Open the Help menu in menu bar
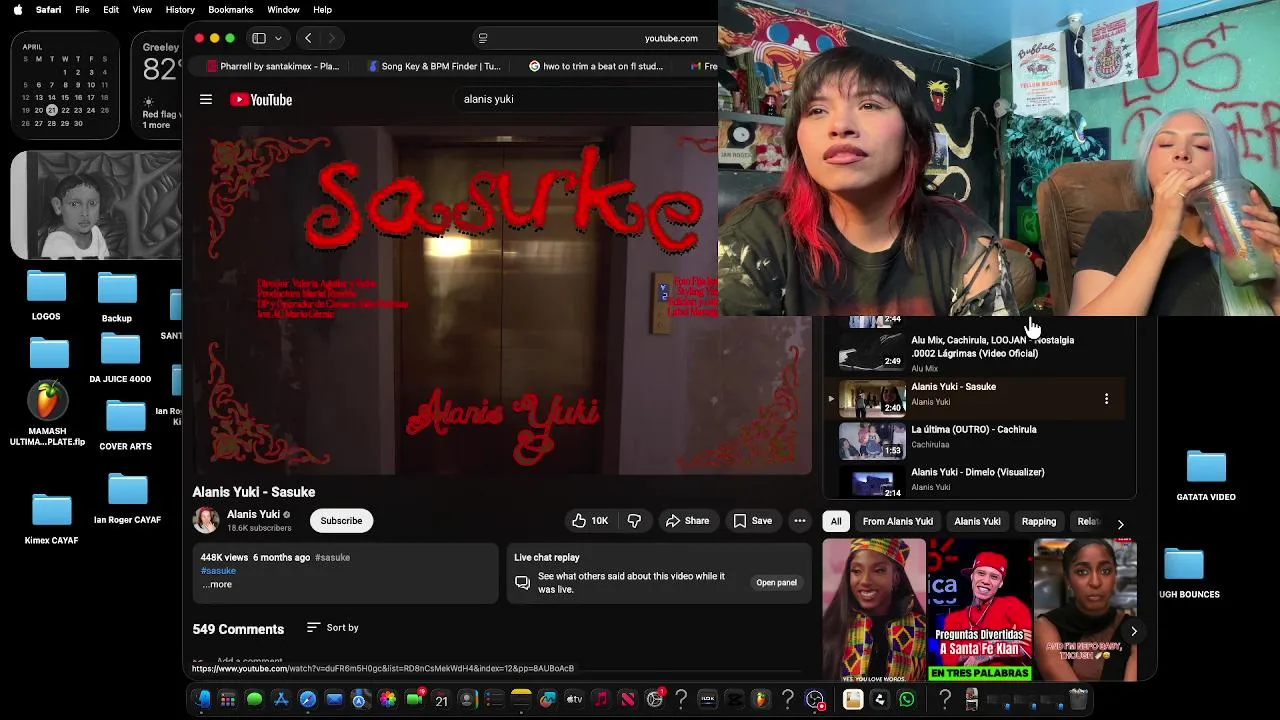The height and width of the screenshot is (720, 1280). [322, 10]
